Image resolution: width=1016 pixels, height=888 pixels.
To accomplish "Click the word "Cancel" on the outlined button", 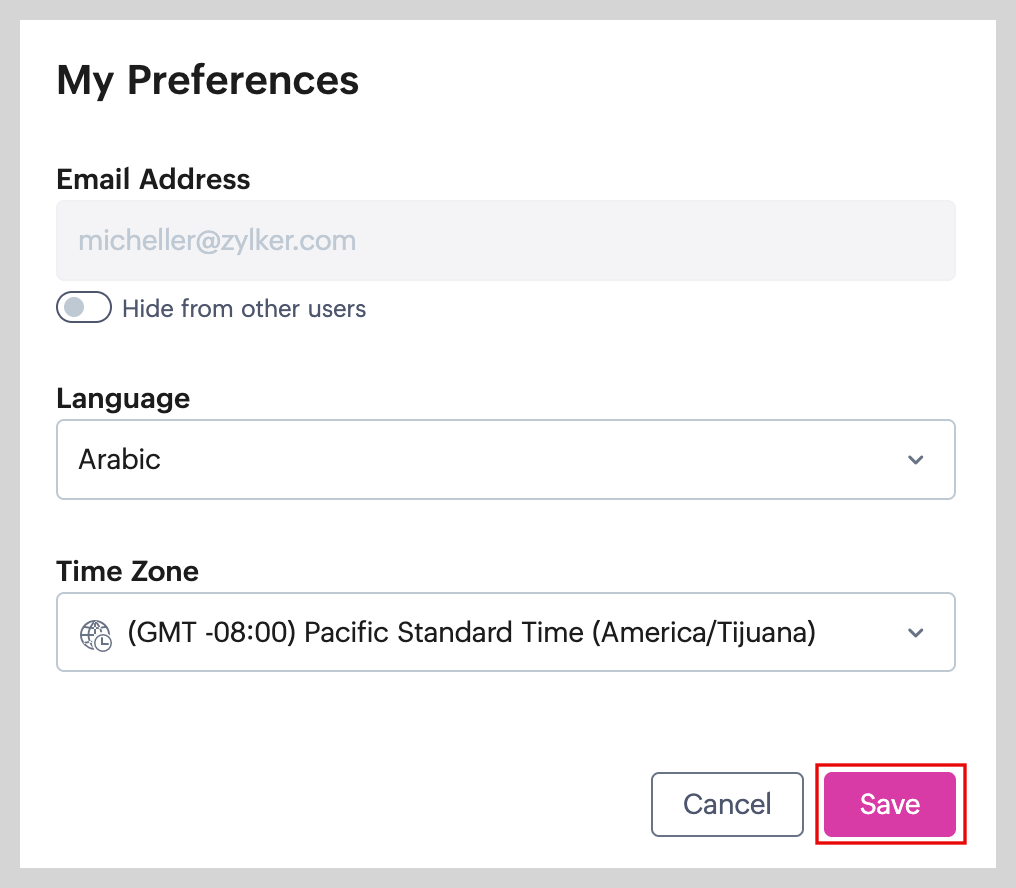I will 727,804.
